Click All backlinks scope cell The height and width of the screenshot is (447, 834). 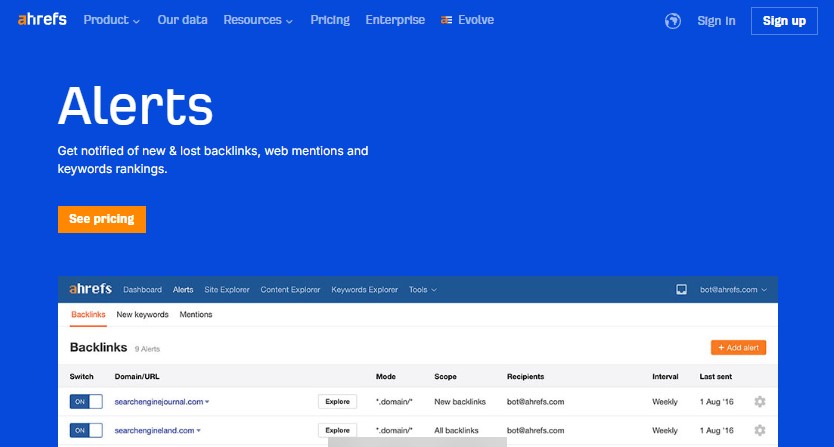click(456, 430)
